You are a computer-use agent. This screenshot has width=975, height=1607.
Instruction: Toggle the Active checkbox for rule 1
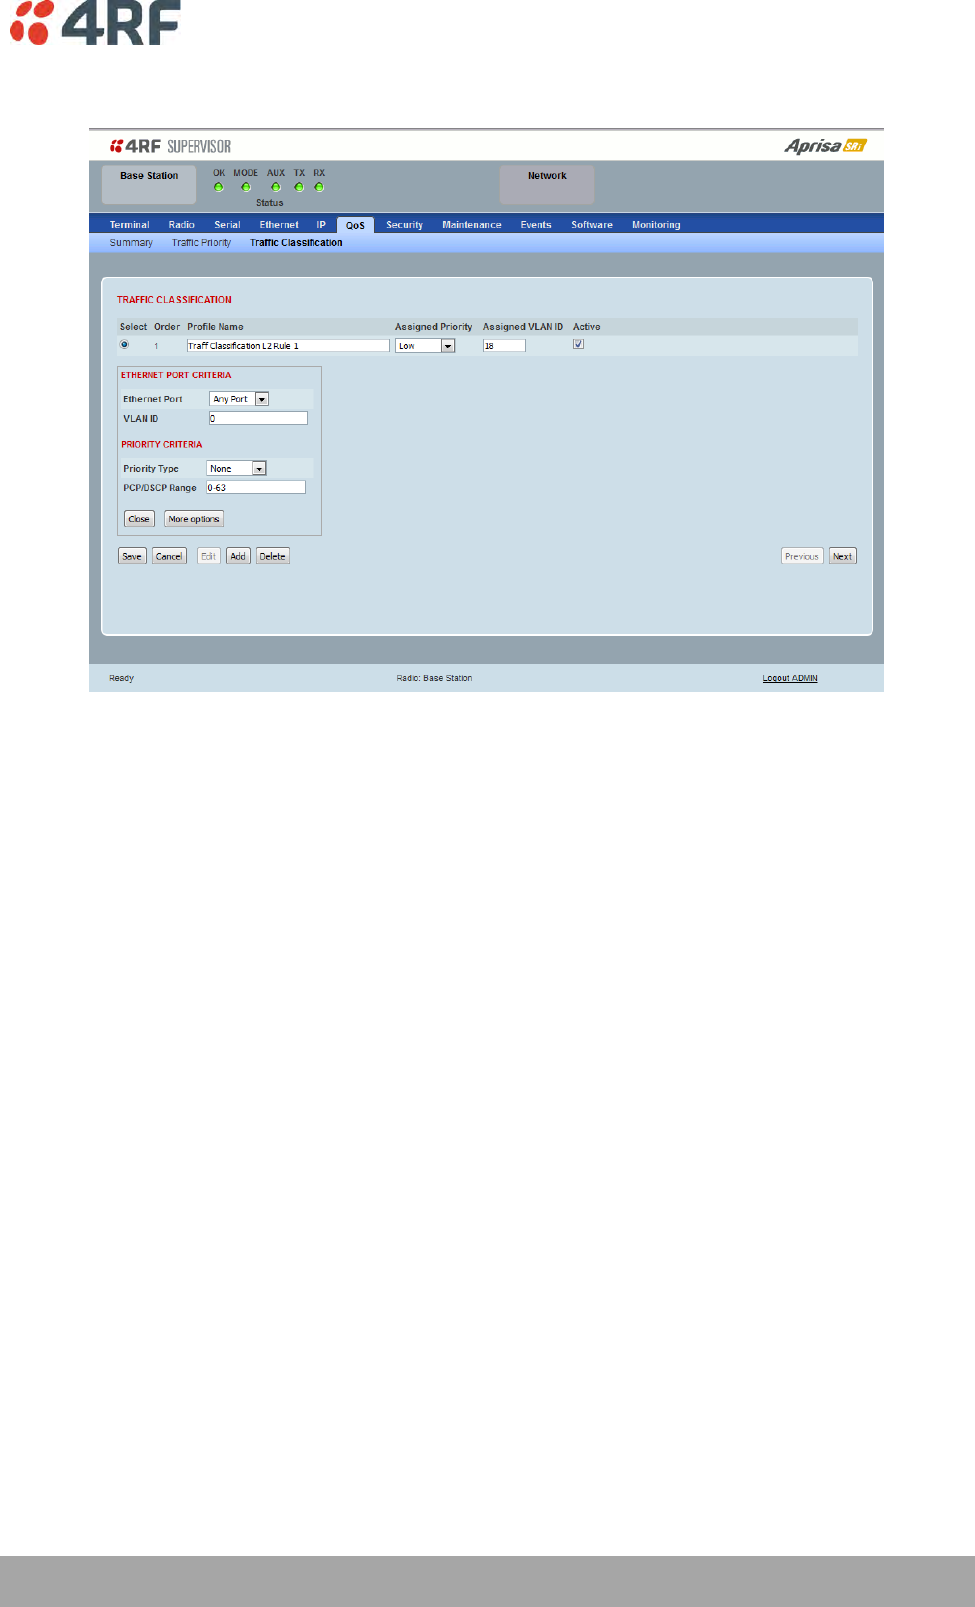click(578, 344)
